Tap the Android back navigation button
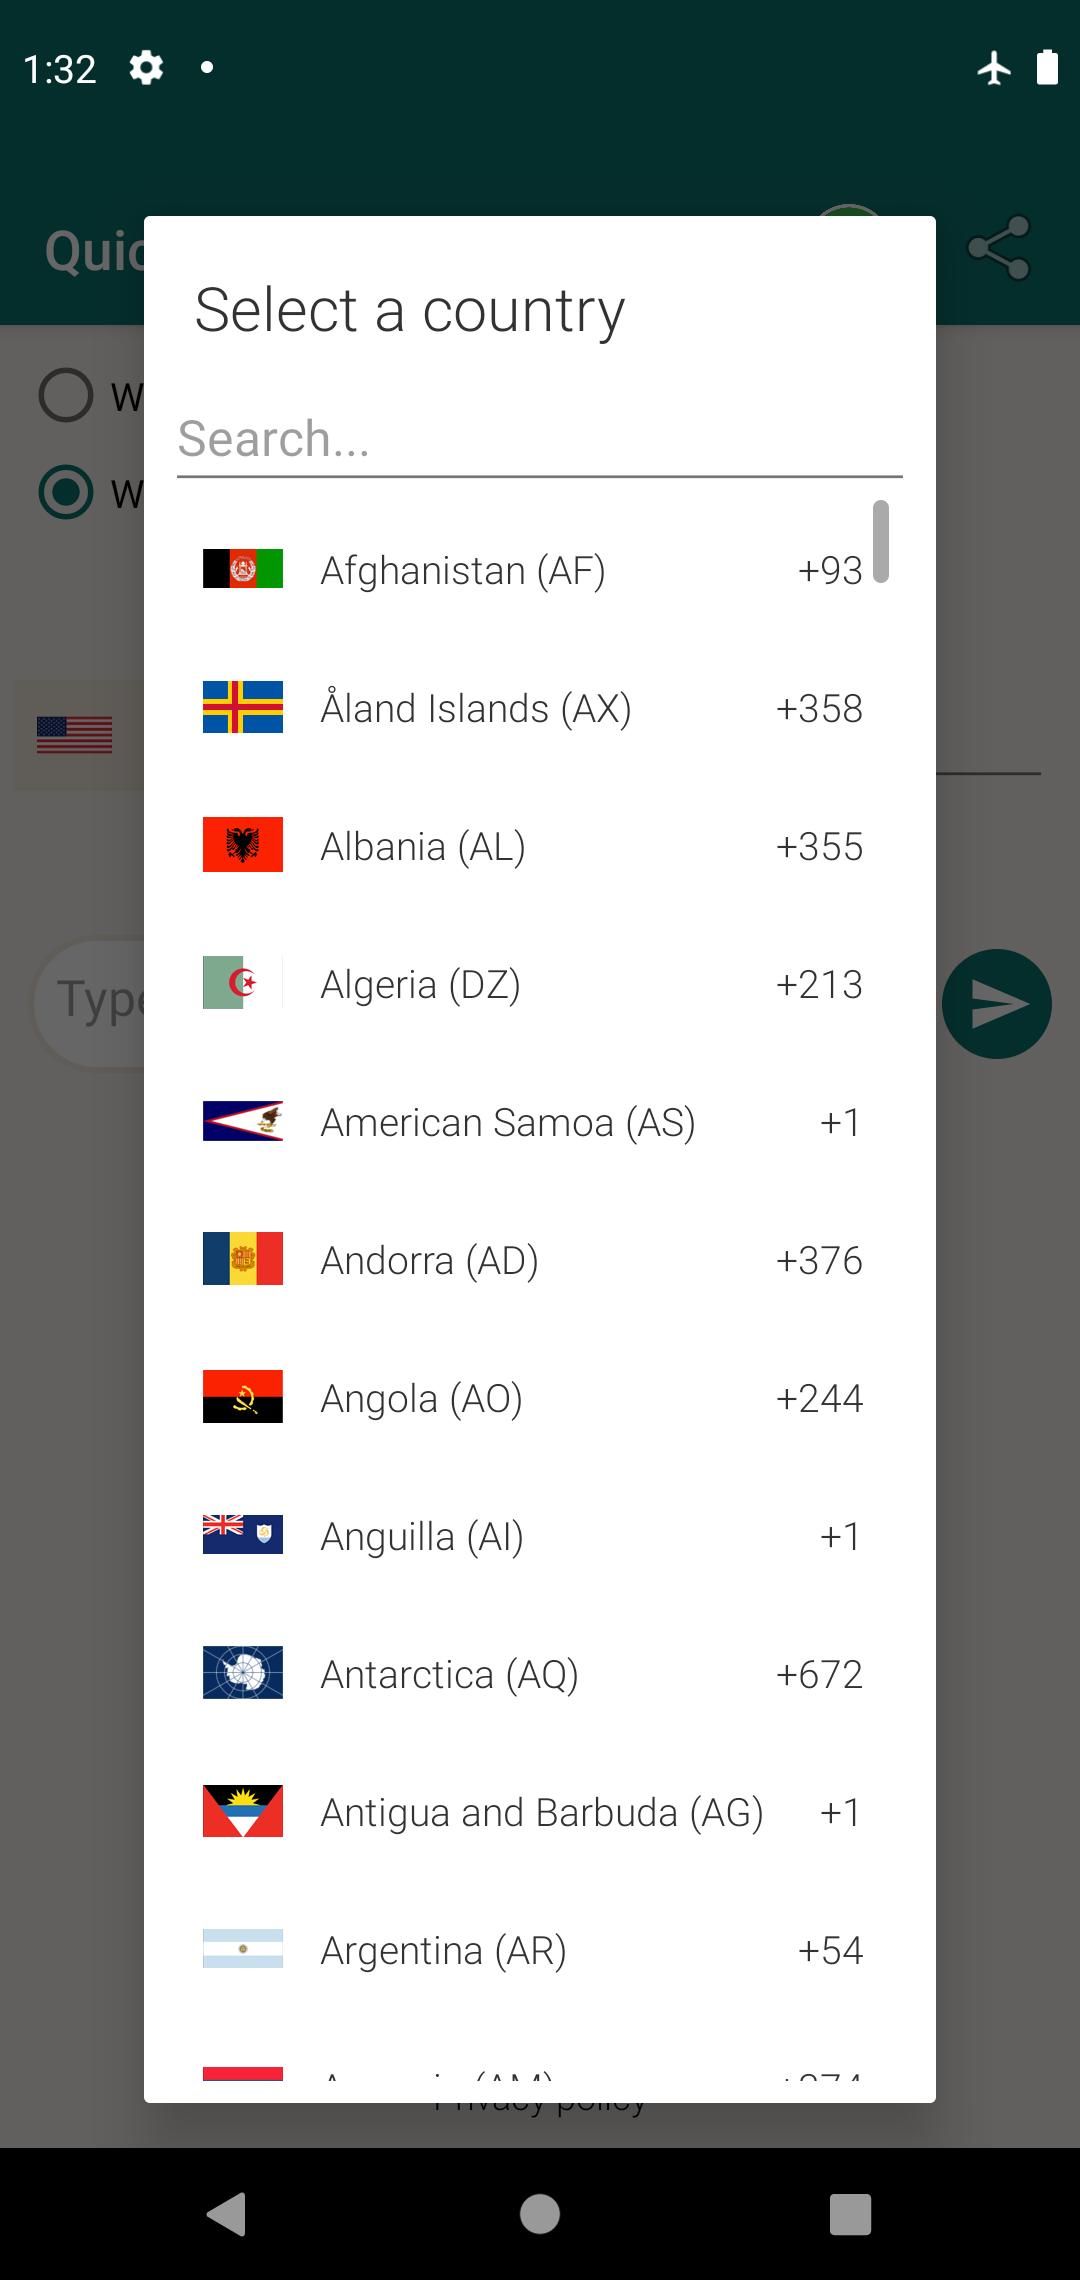This screenshot has height=2280, width=1080. (x=228, y=2213)
